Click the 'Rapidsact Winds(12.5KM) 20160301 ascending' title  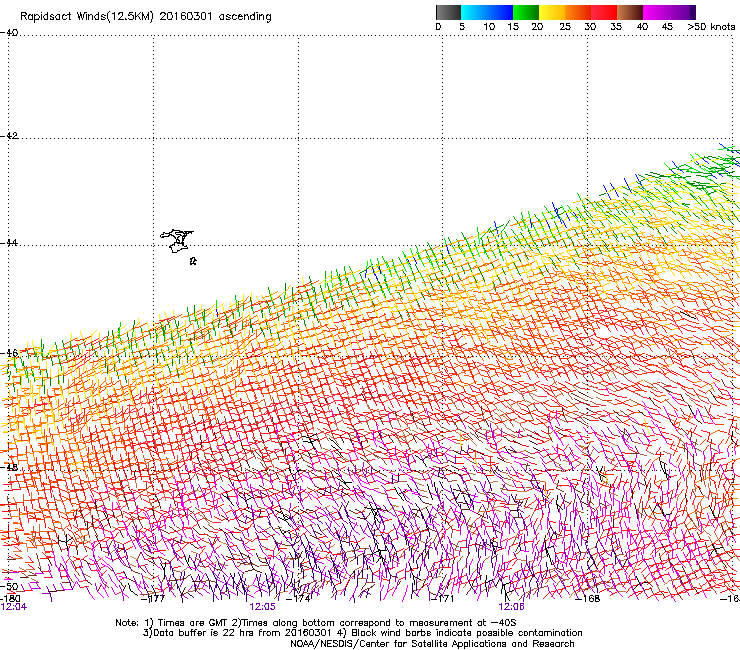(146, 17)
